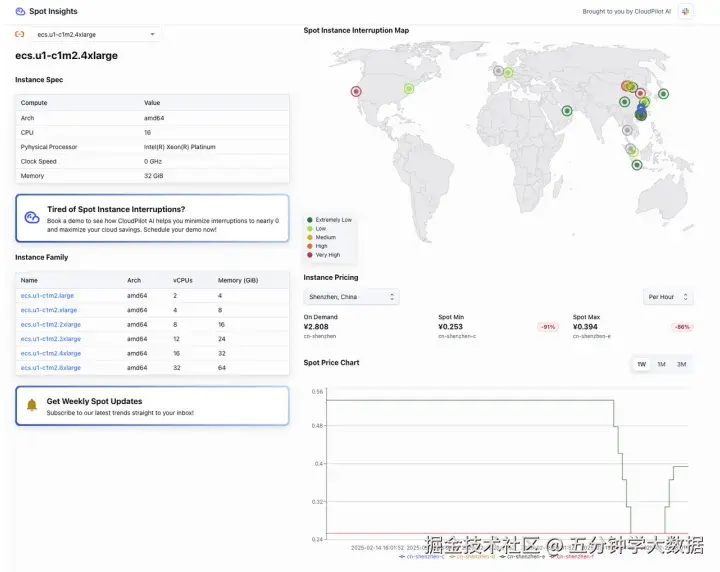Screen dimensions: 720x572
Task: Open the ecs.u1-c1m2.xlarge instance link
Action: [x=49, y=310]
